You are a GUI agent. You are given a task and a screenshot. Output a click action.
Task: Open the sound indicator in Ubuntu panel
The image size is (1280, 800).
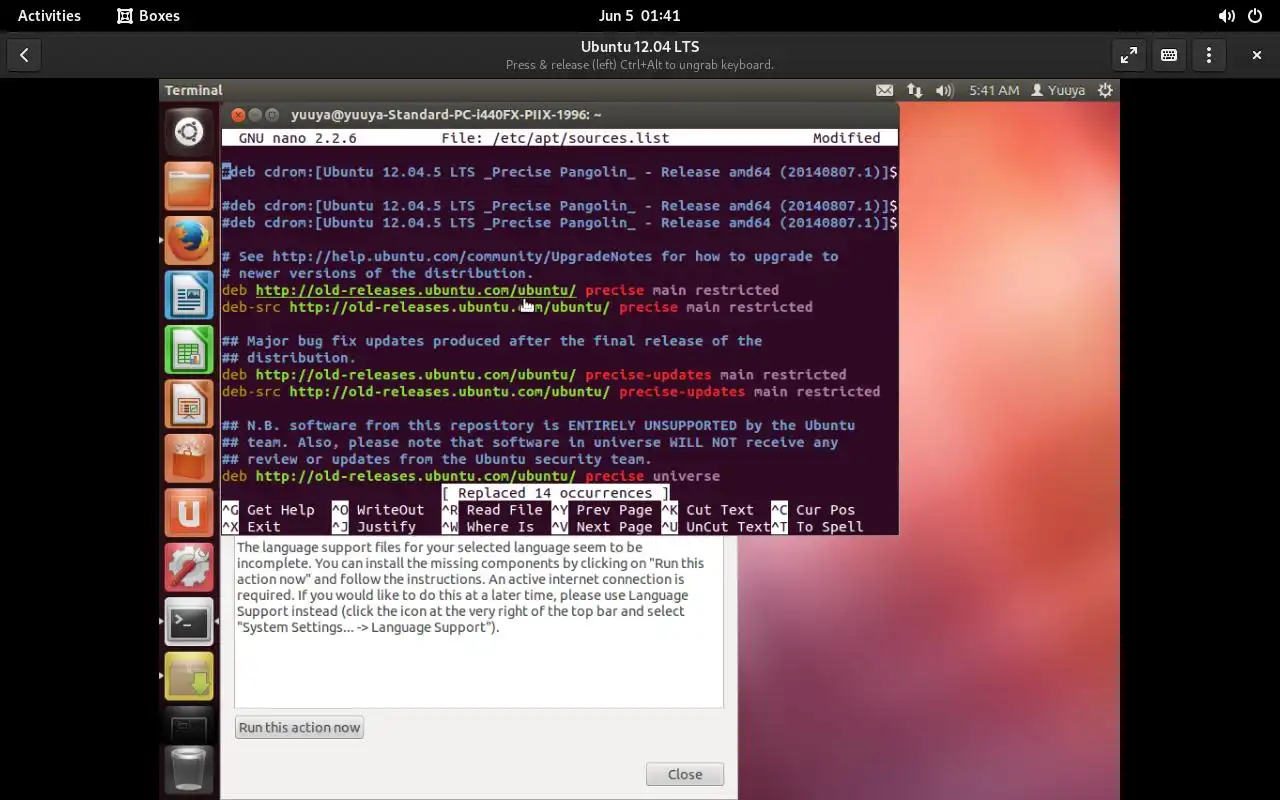pyautogui.click(x=944, y=90)
